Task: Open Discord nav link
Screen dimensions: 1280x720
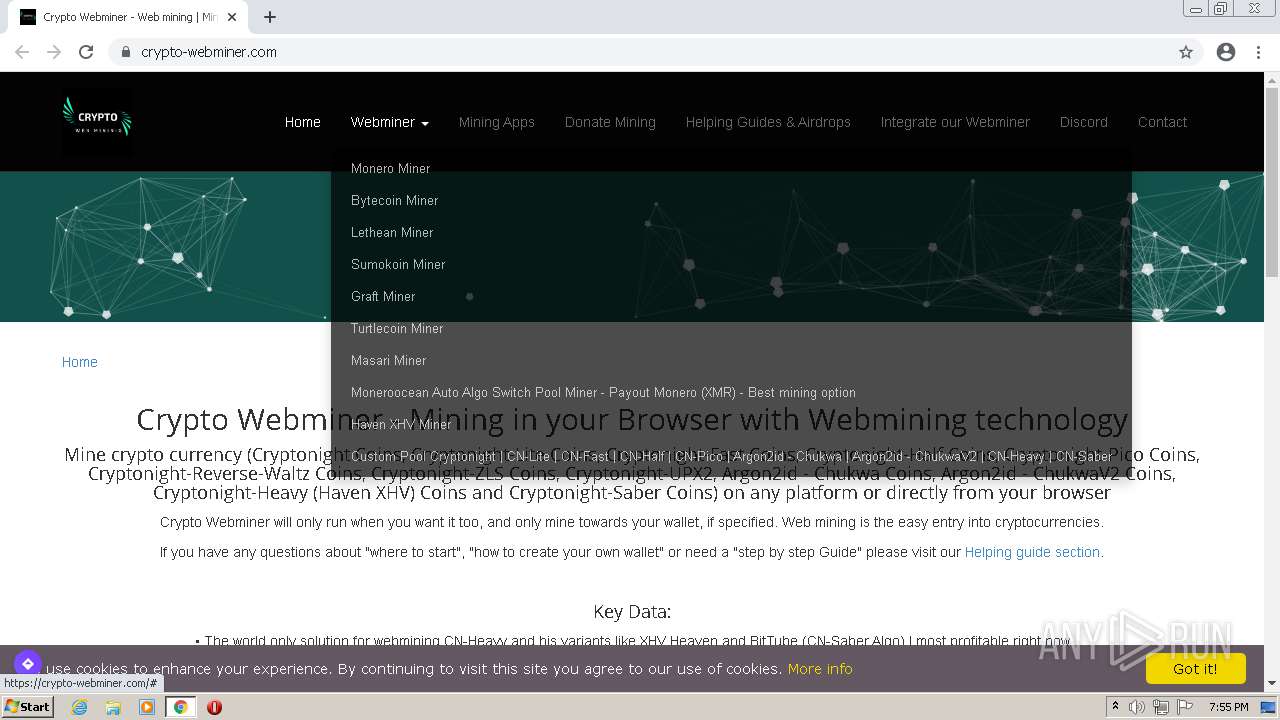Action: tap(1084, 122)
